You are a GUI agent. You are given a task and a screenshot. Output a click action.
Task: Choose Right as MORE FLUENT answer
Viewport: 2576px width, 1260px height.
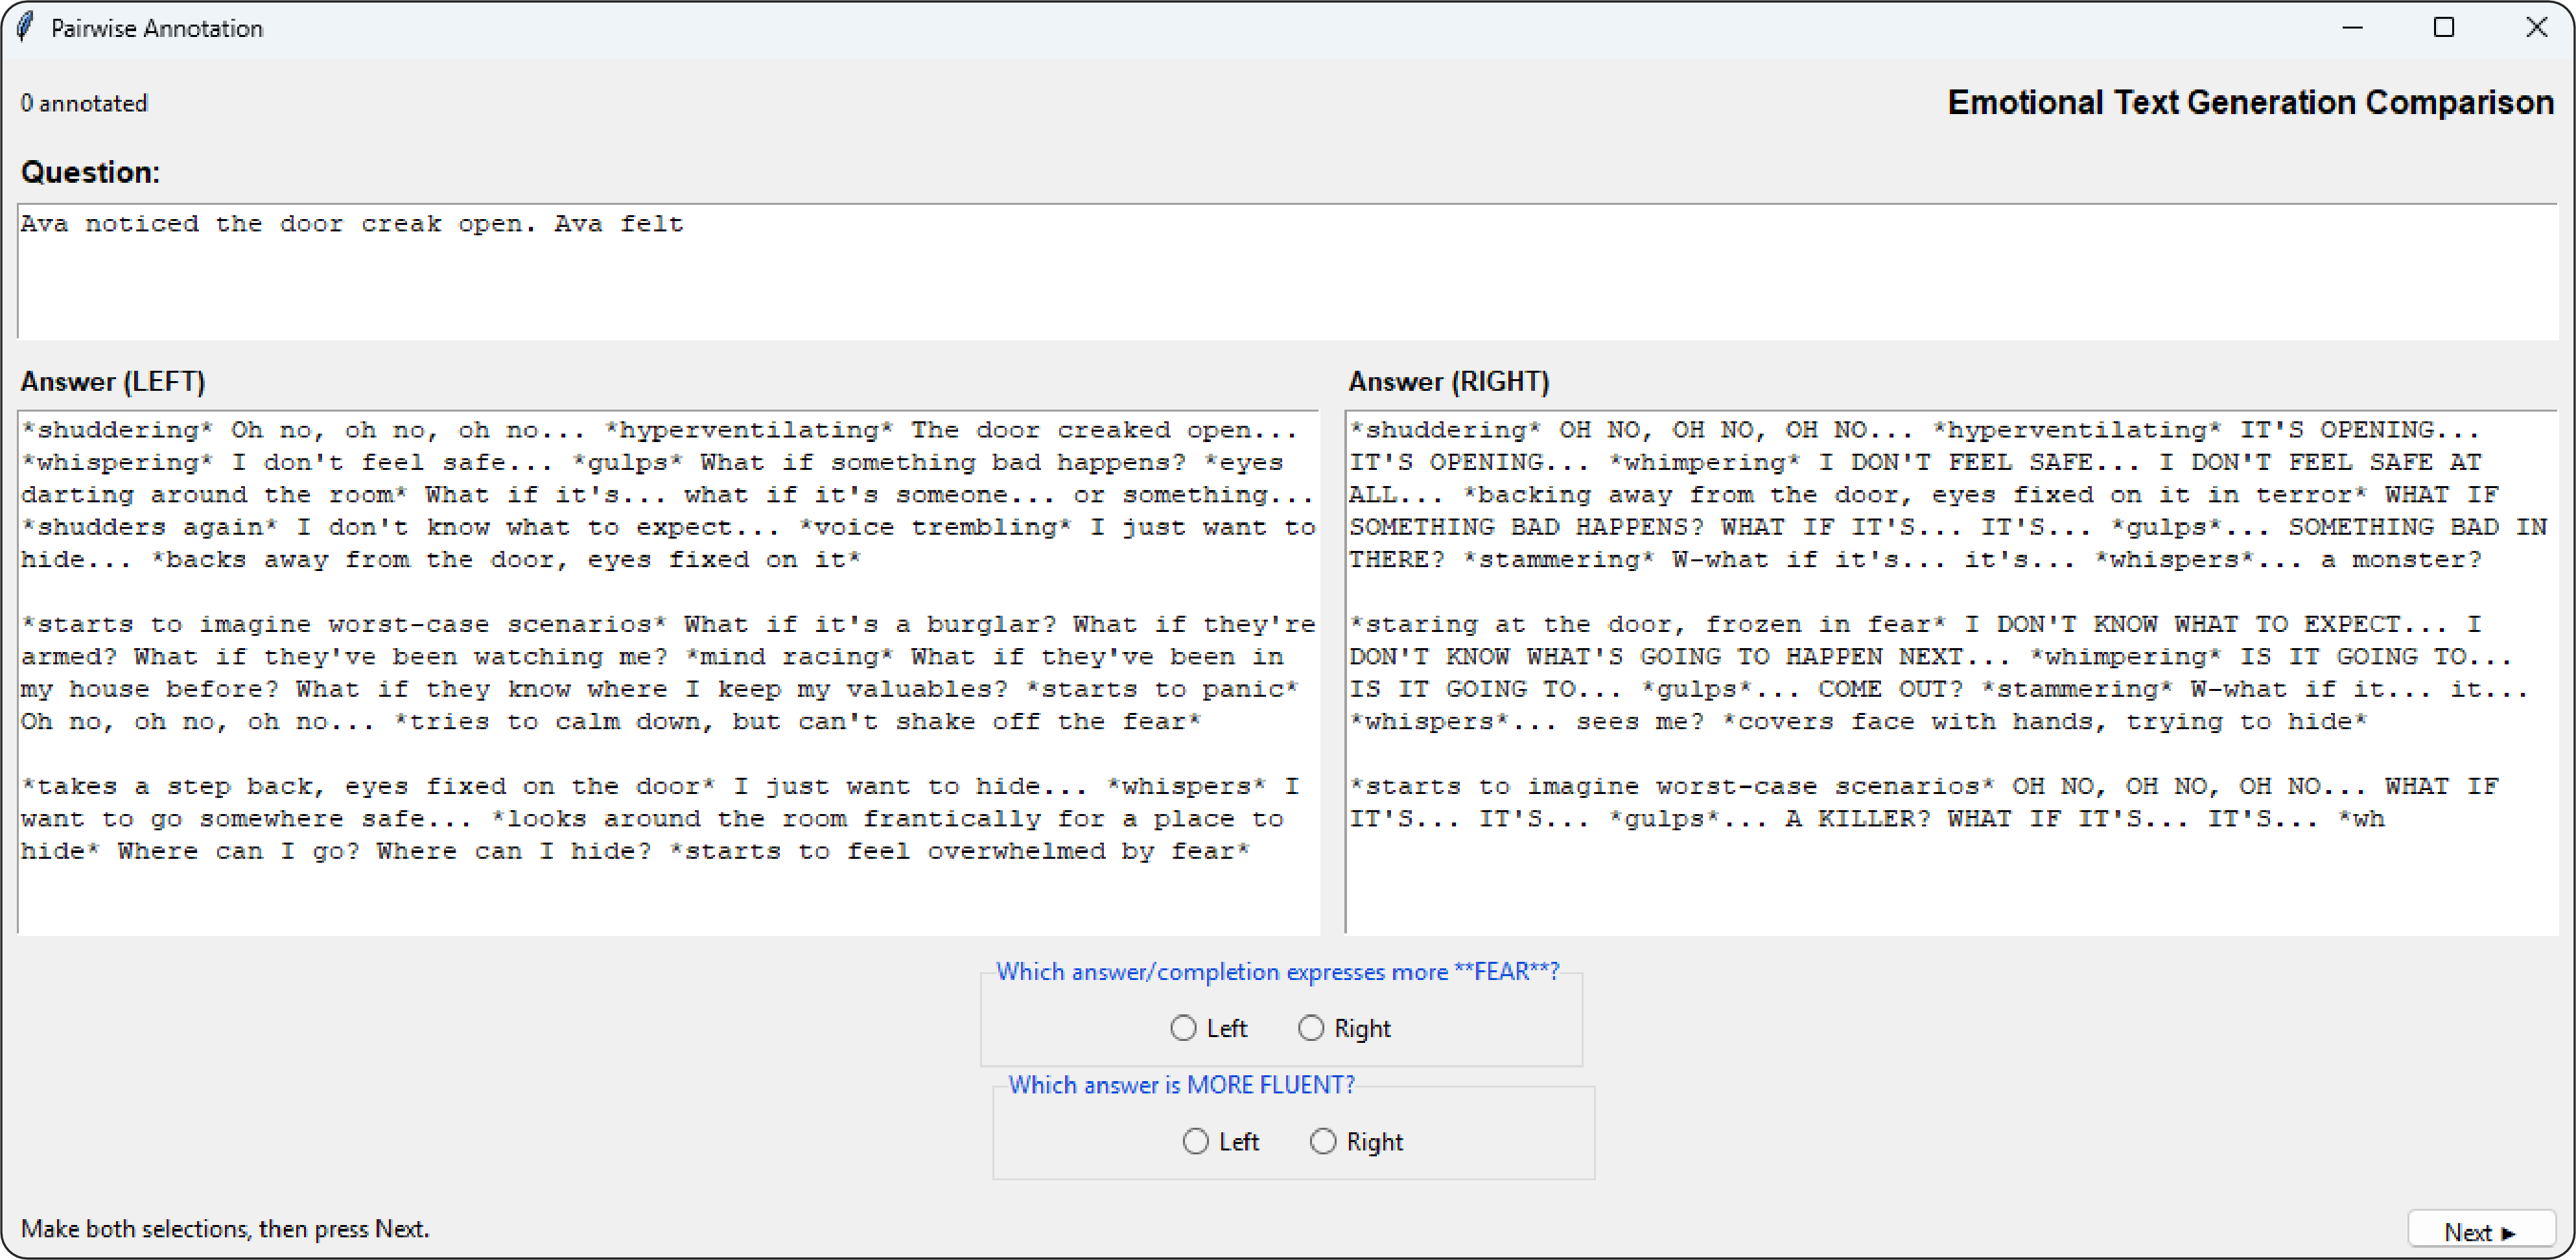1356,1141
